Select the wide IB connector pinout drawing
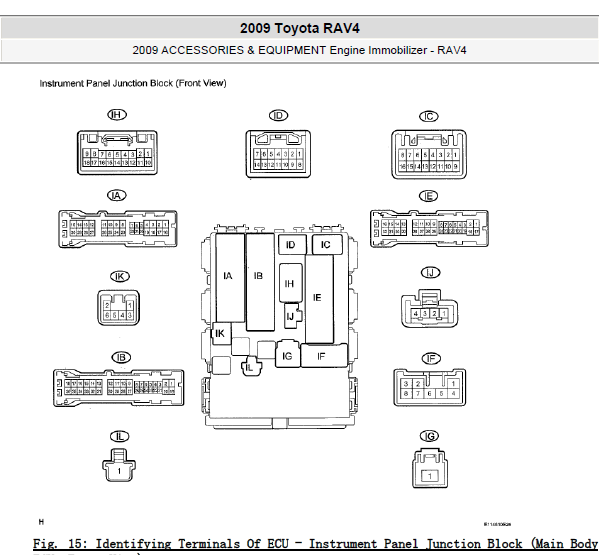 119,388
